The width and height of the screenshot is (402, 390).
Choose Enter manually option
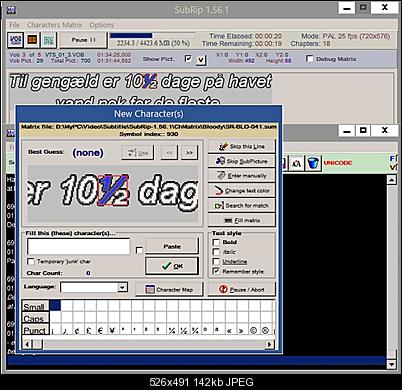coord(242,176)
